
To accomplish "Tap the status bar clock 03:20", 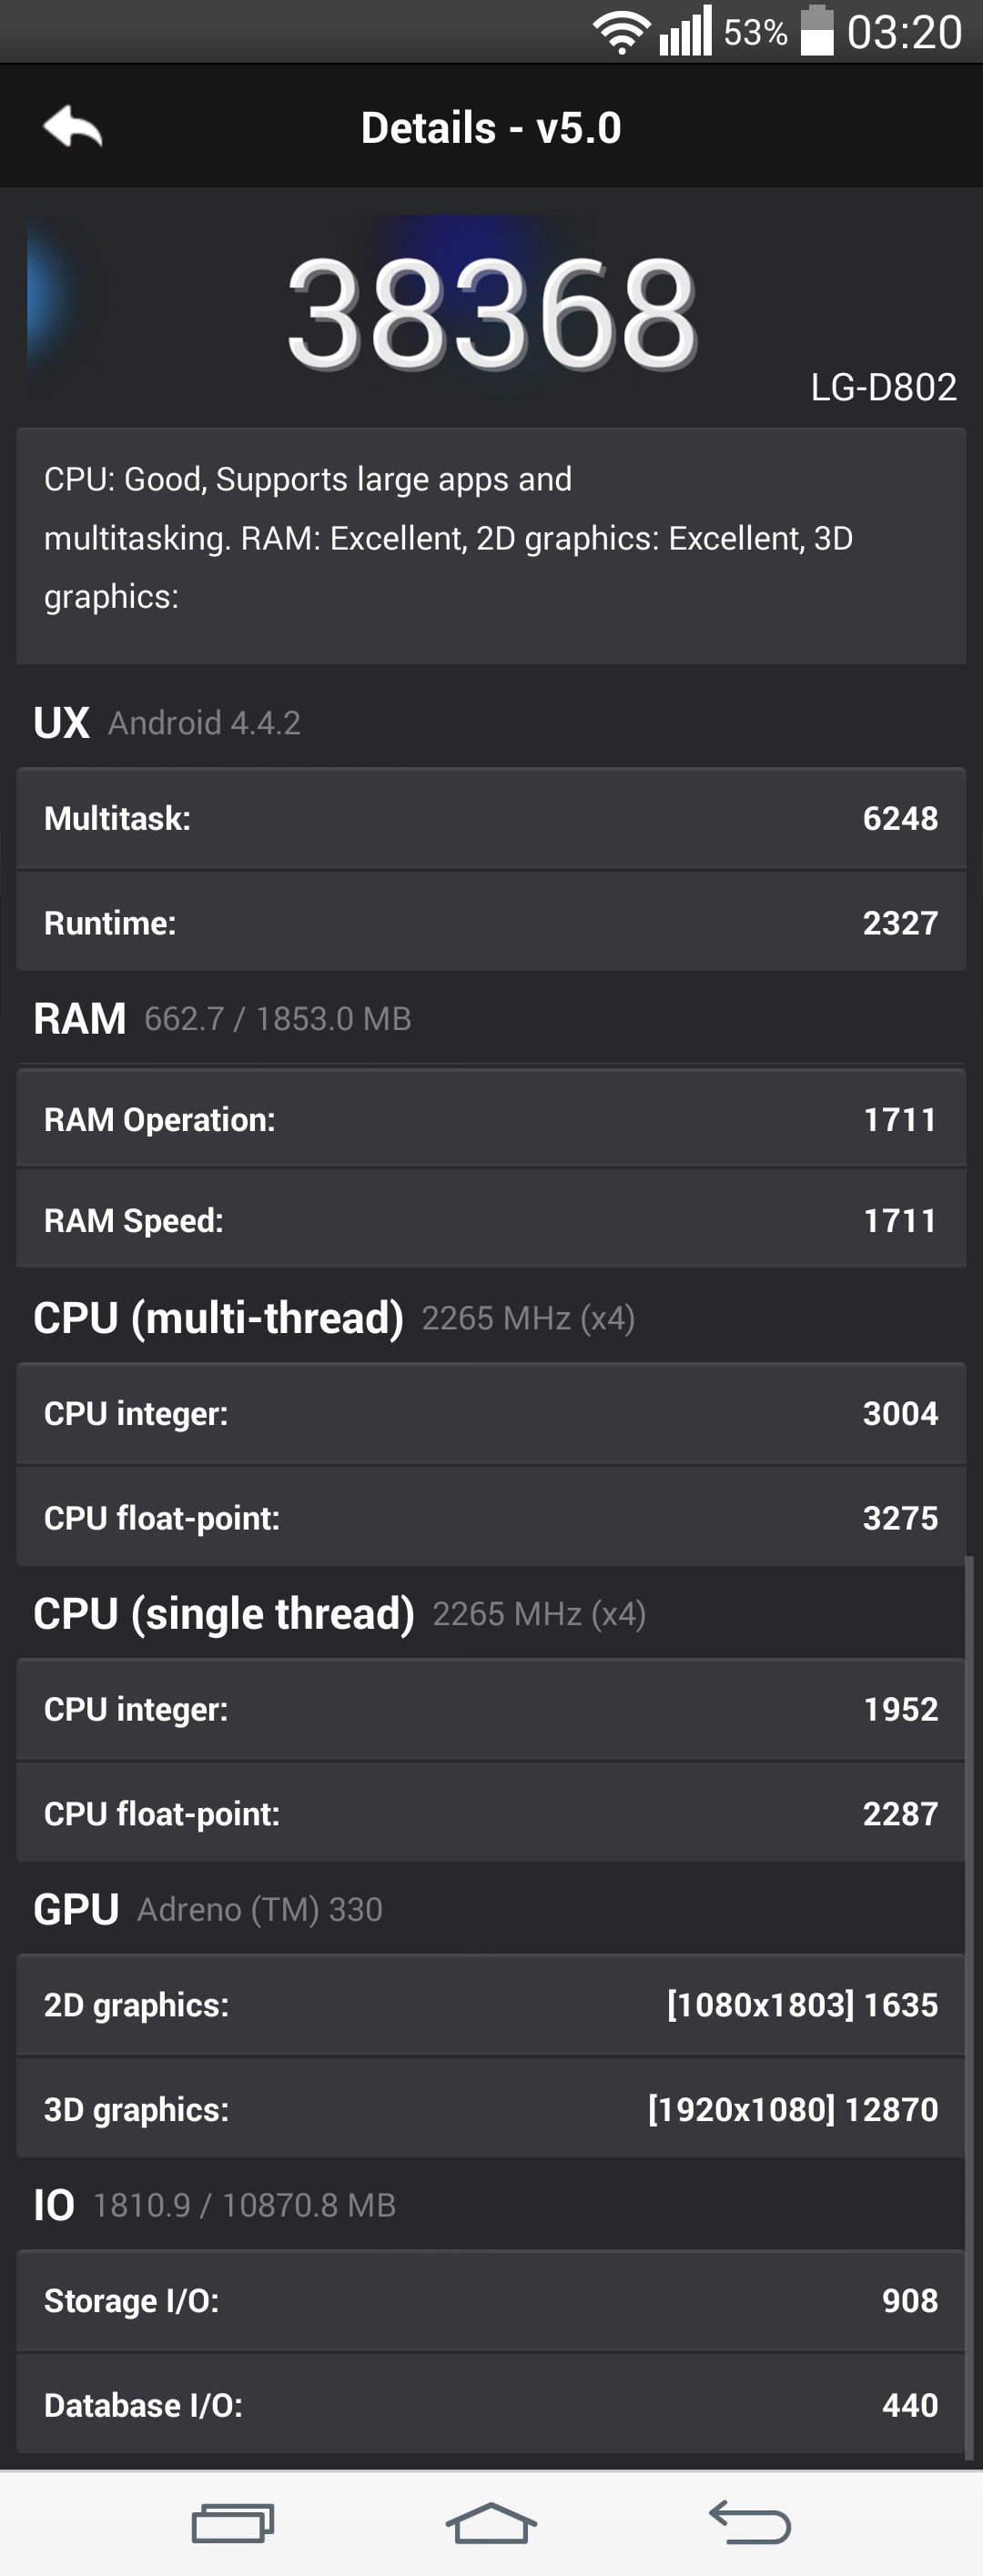I will click(904, 32).
